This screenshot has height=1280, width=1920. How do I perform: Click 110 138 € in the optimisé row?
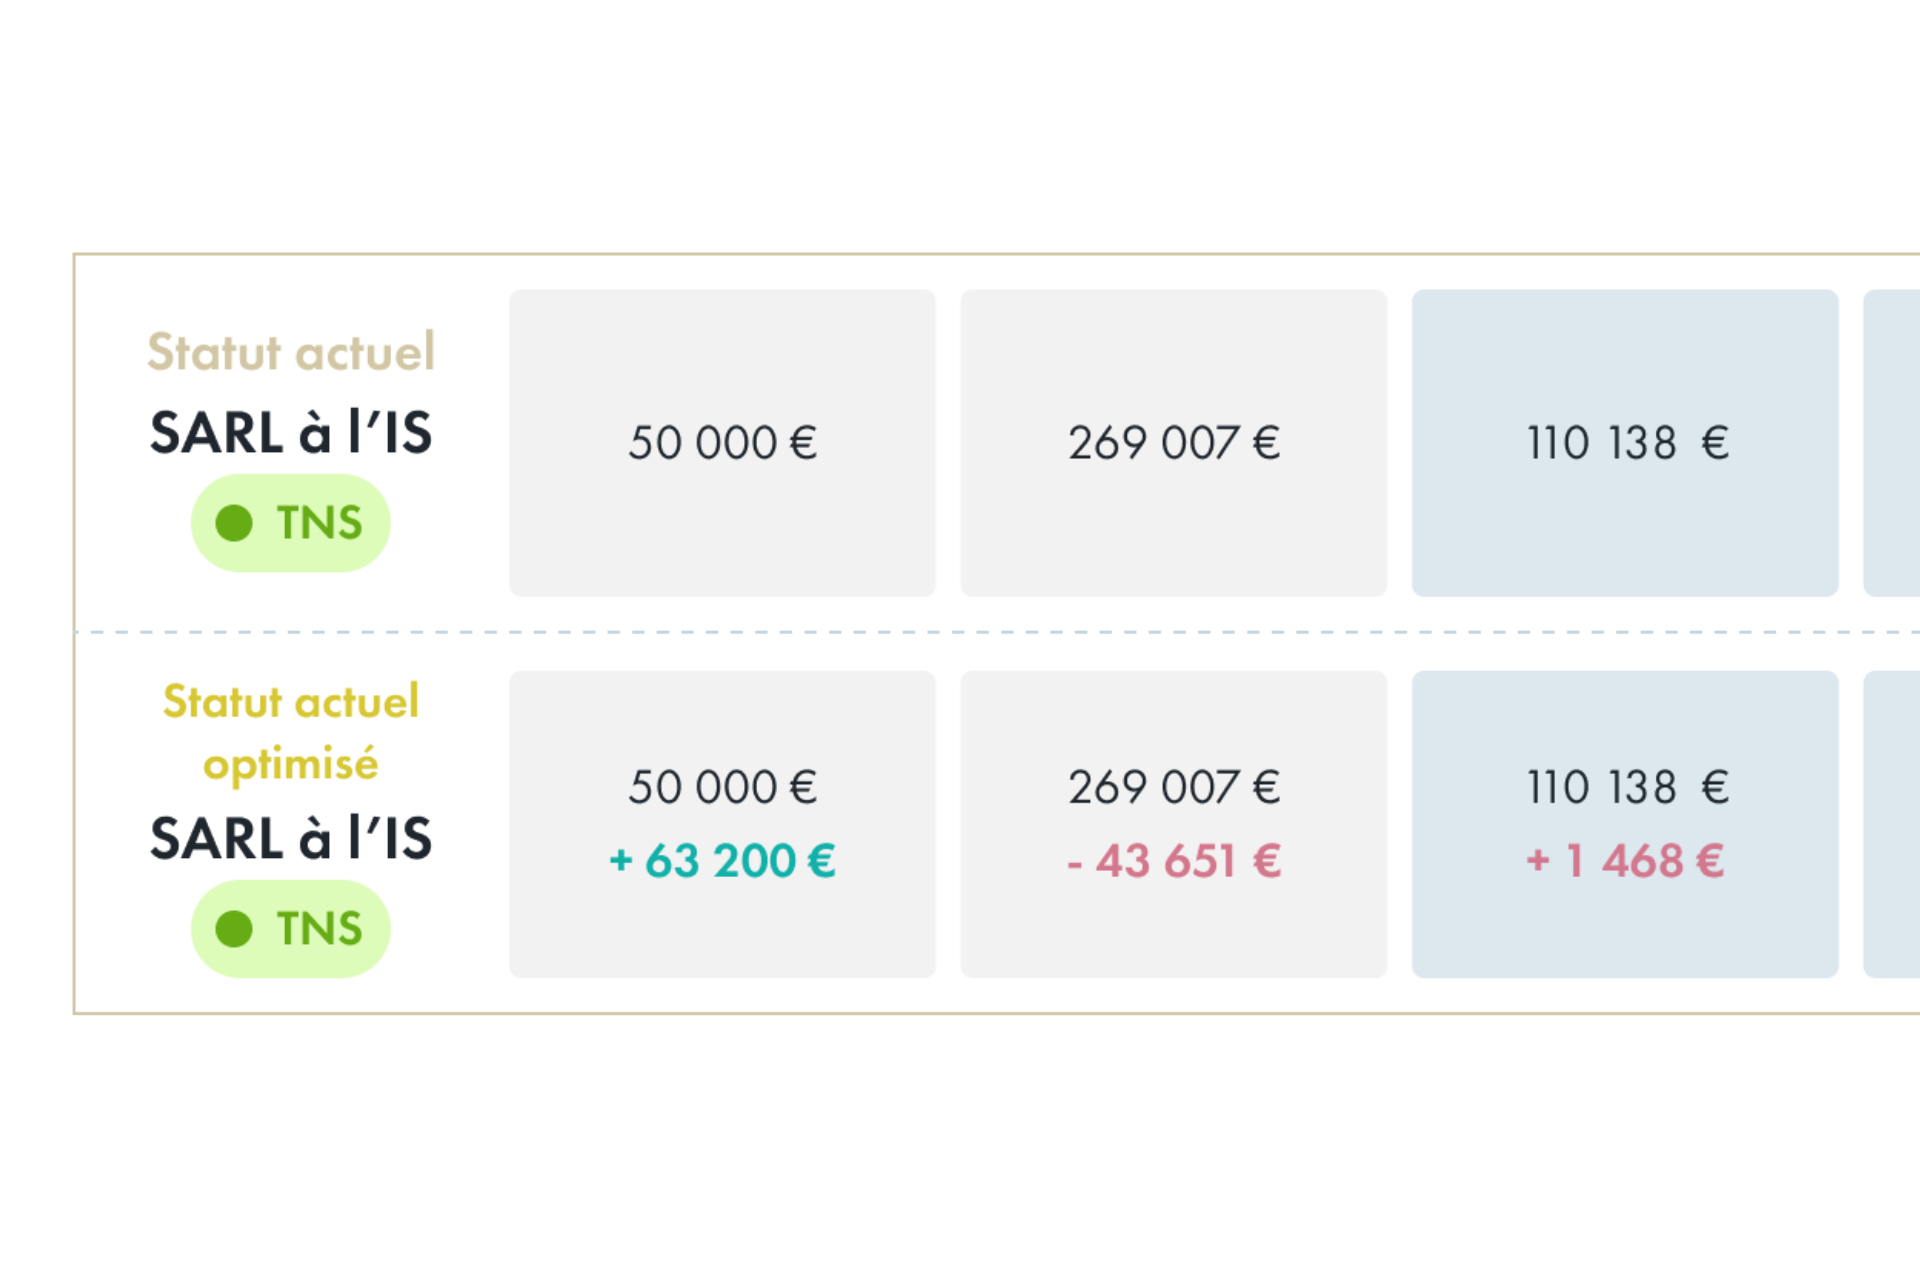click(1625, 787)
